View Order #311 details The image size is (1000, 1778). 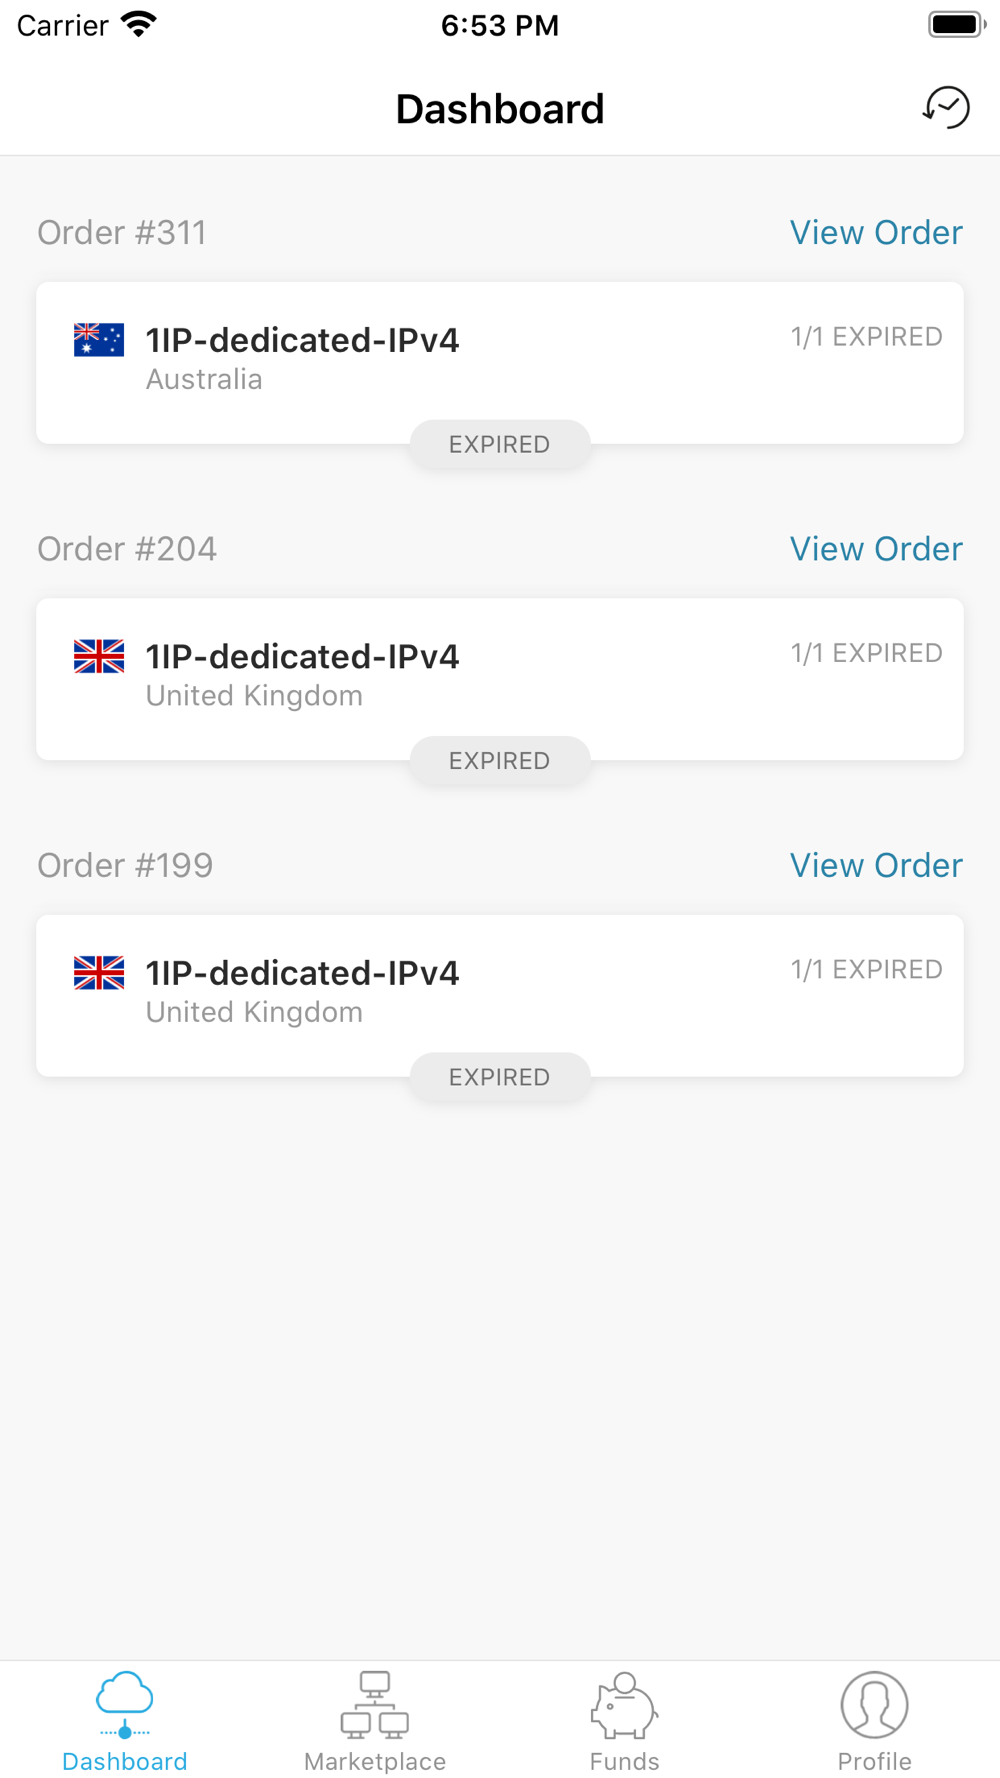point(876,232)
